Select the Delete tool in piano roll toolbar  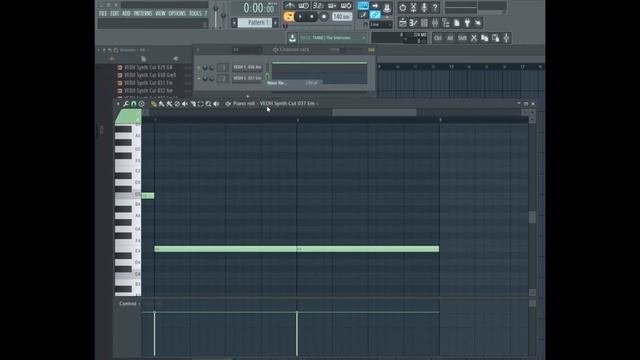coord(177,104)
